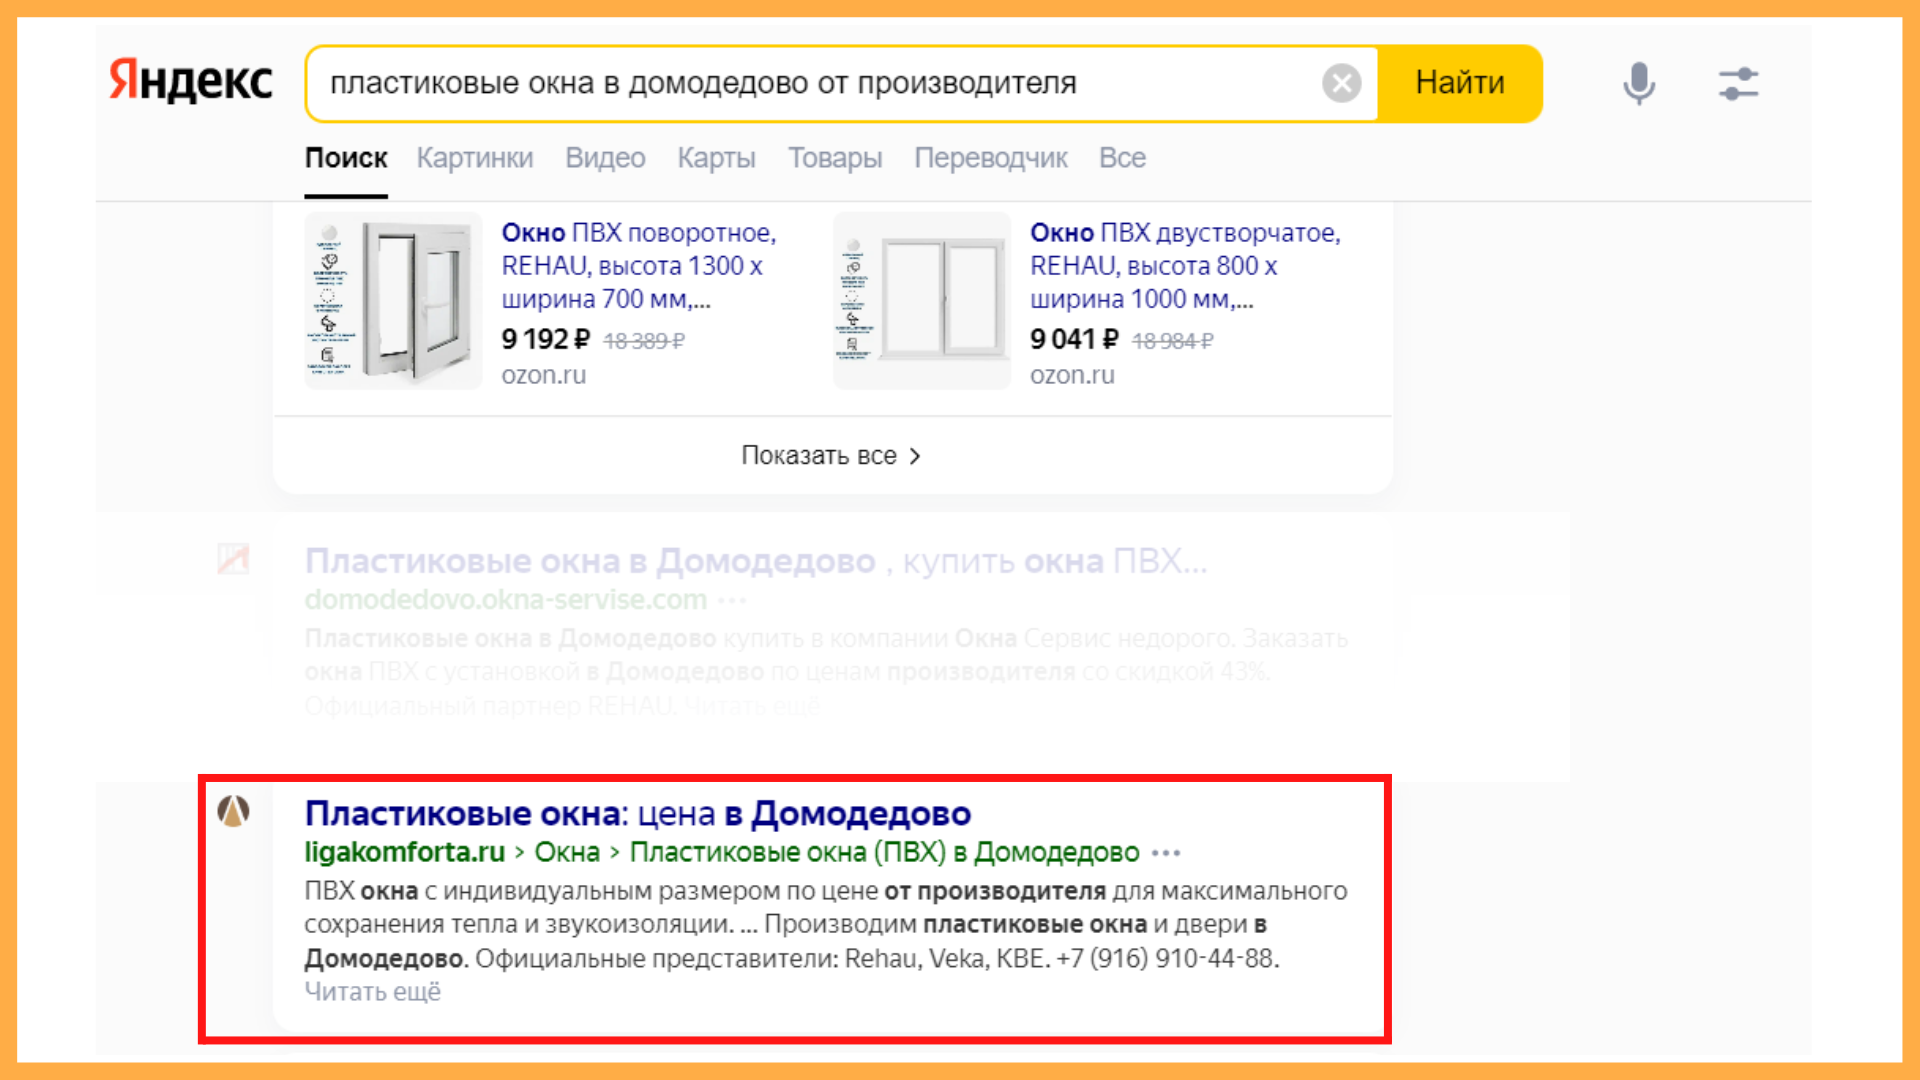
Task: Open the two-sash PVC window product thumbnail
Action: [x=922, y=300]
